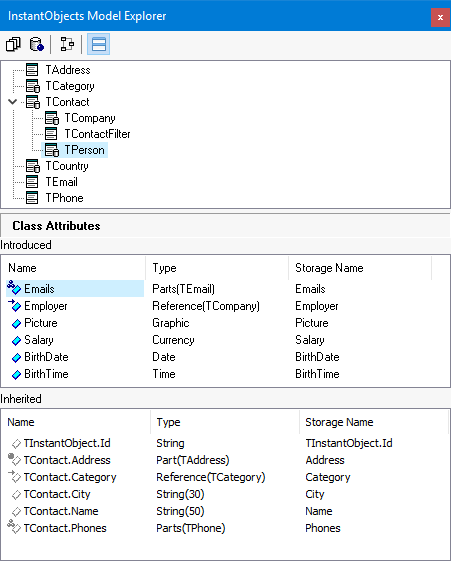Image resolution: width=451 pixels, height=561 pixels.
Task: Click the Build Database toolbar icon
Action: 36,44
